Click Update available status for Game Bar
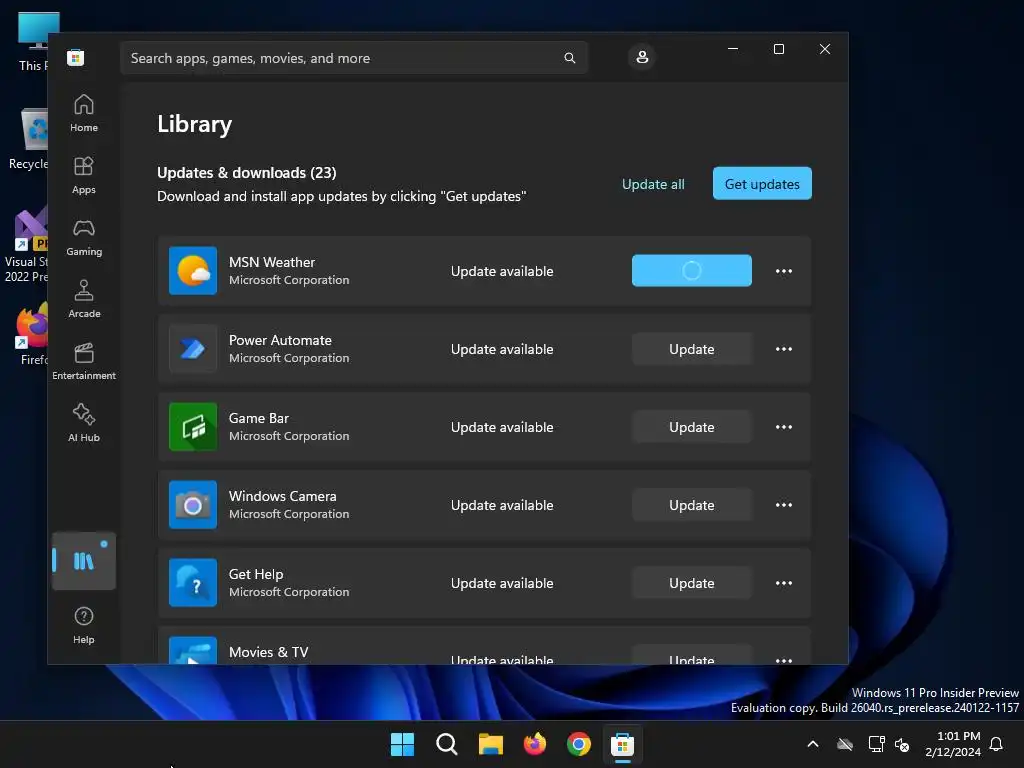Screen dimensions: 1024x768 (x=502, y=427)
